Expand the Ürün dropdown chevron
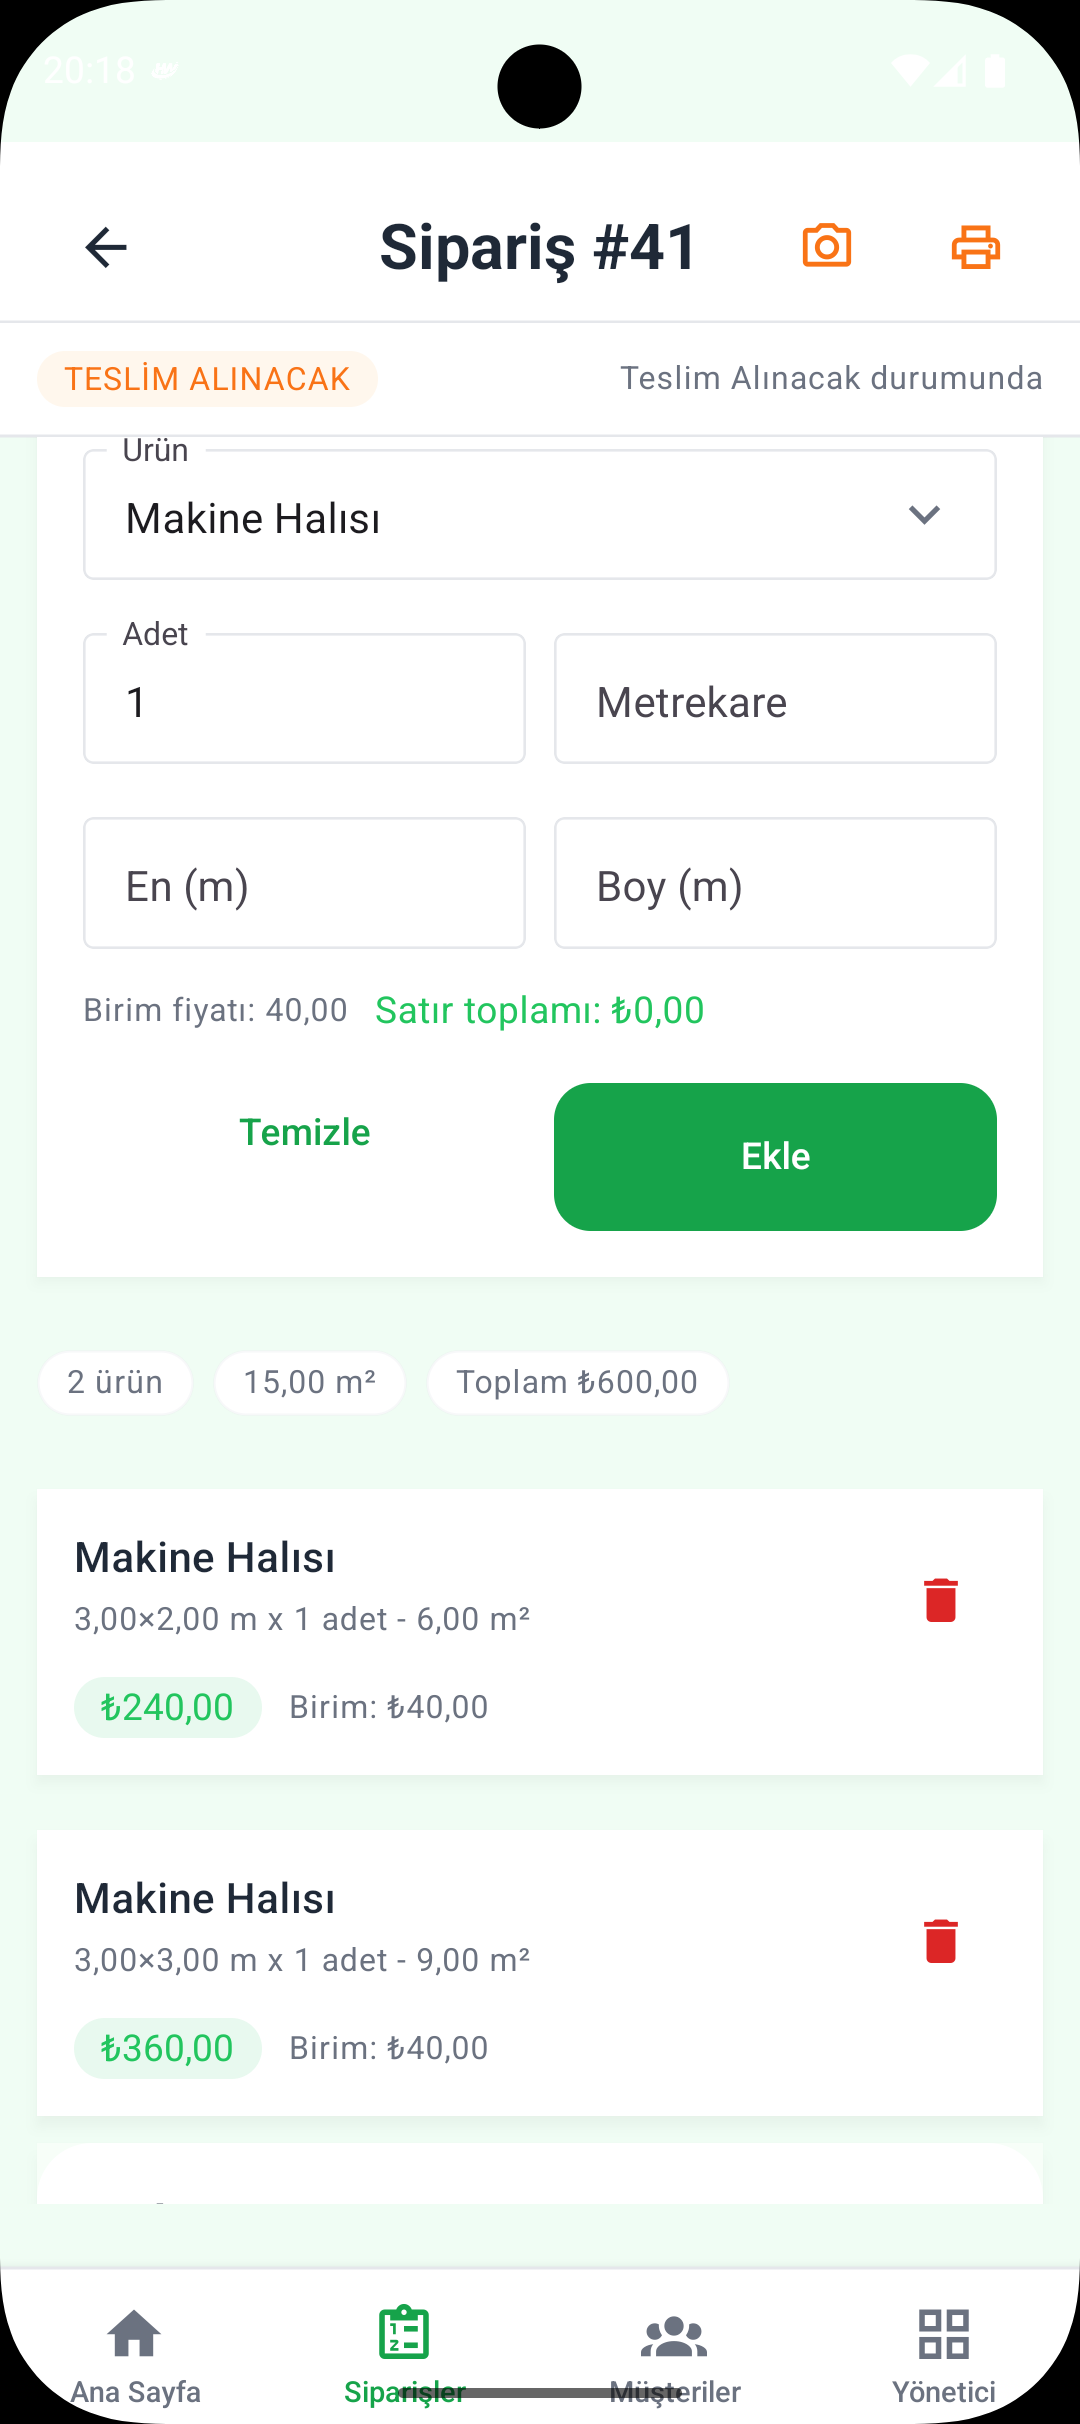Image resolution: width=1080 pixels, height=2424 pixels. pos(924,515)
